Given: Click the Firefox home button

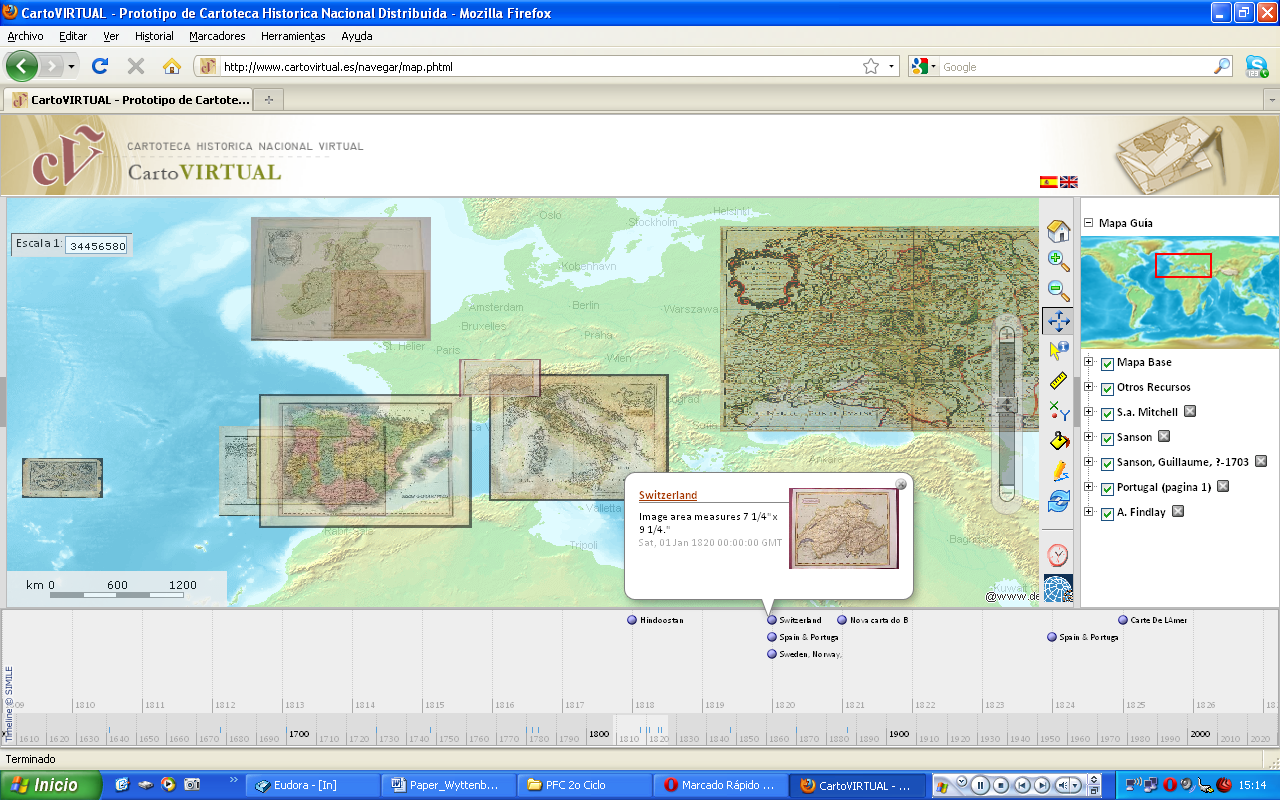Looking at the screenshot, I should (172, 66).
